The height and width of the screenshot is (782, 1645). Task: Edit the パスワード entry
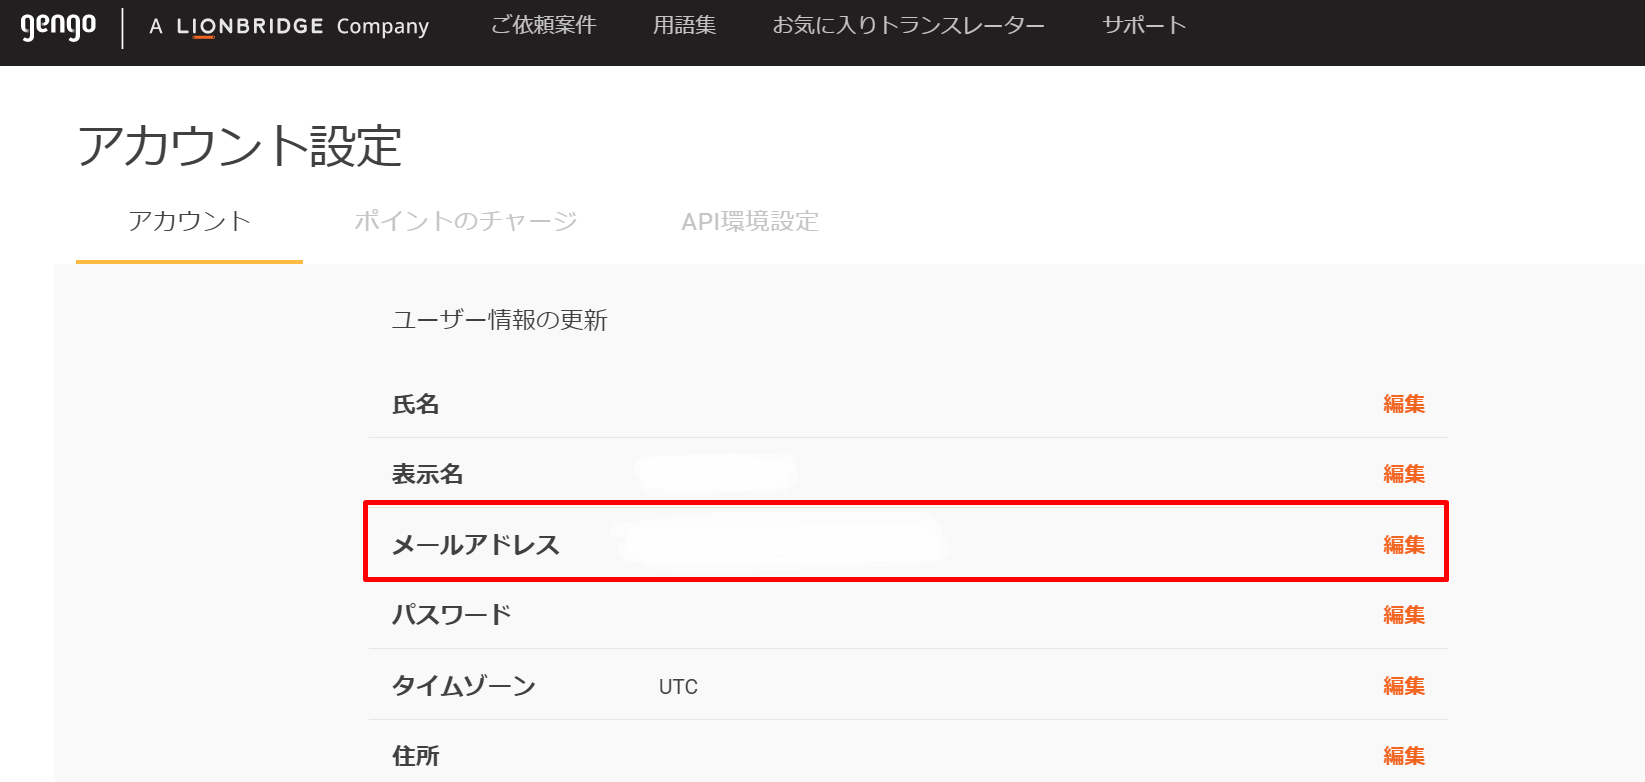click(1404, 615)
